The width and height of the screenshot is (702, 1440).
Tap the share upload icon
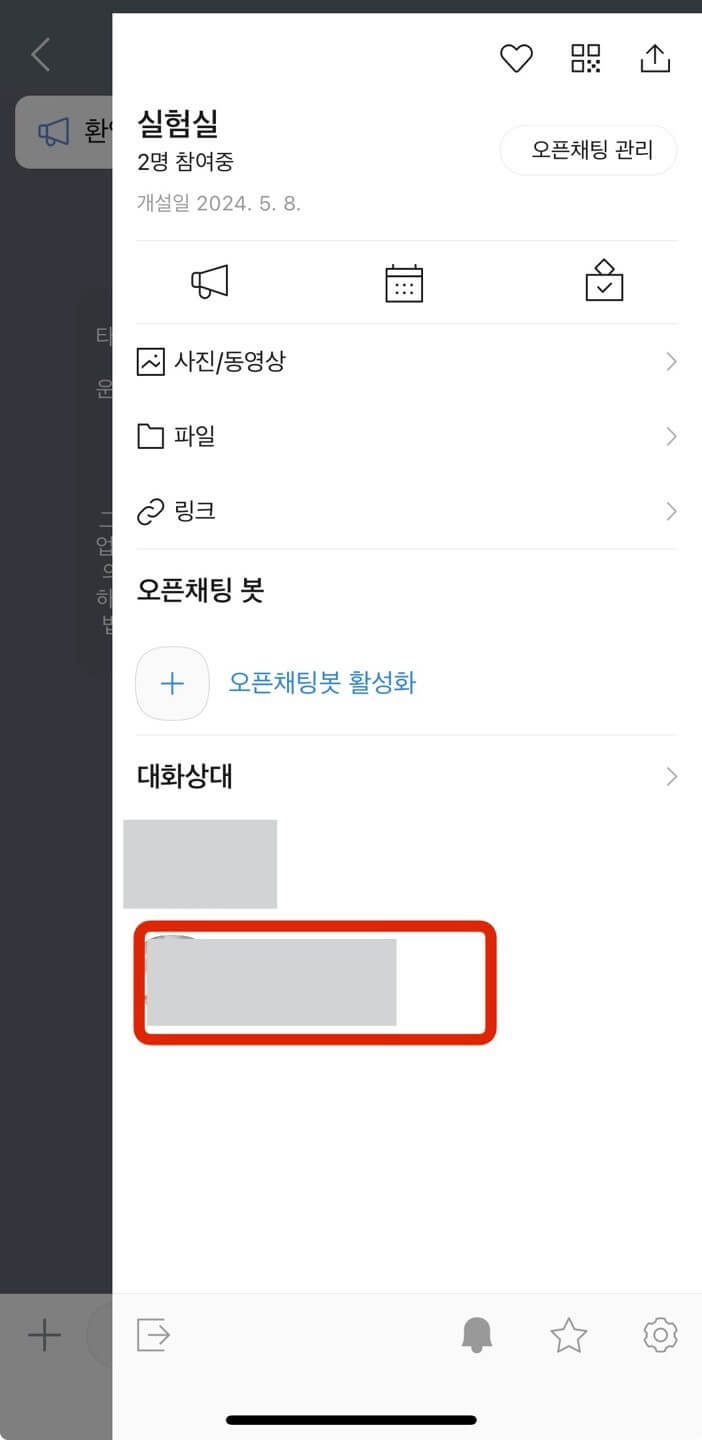tap(655, 58)
